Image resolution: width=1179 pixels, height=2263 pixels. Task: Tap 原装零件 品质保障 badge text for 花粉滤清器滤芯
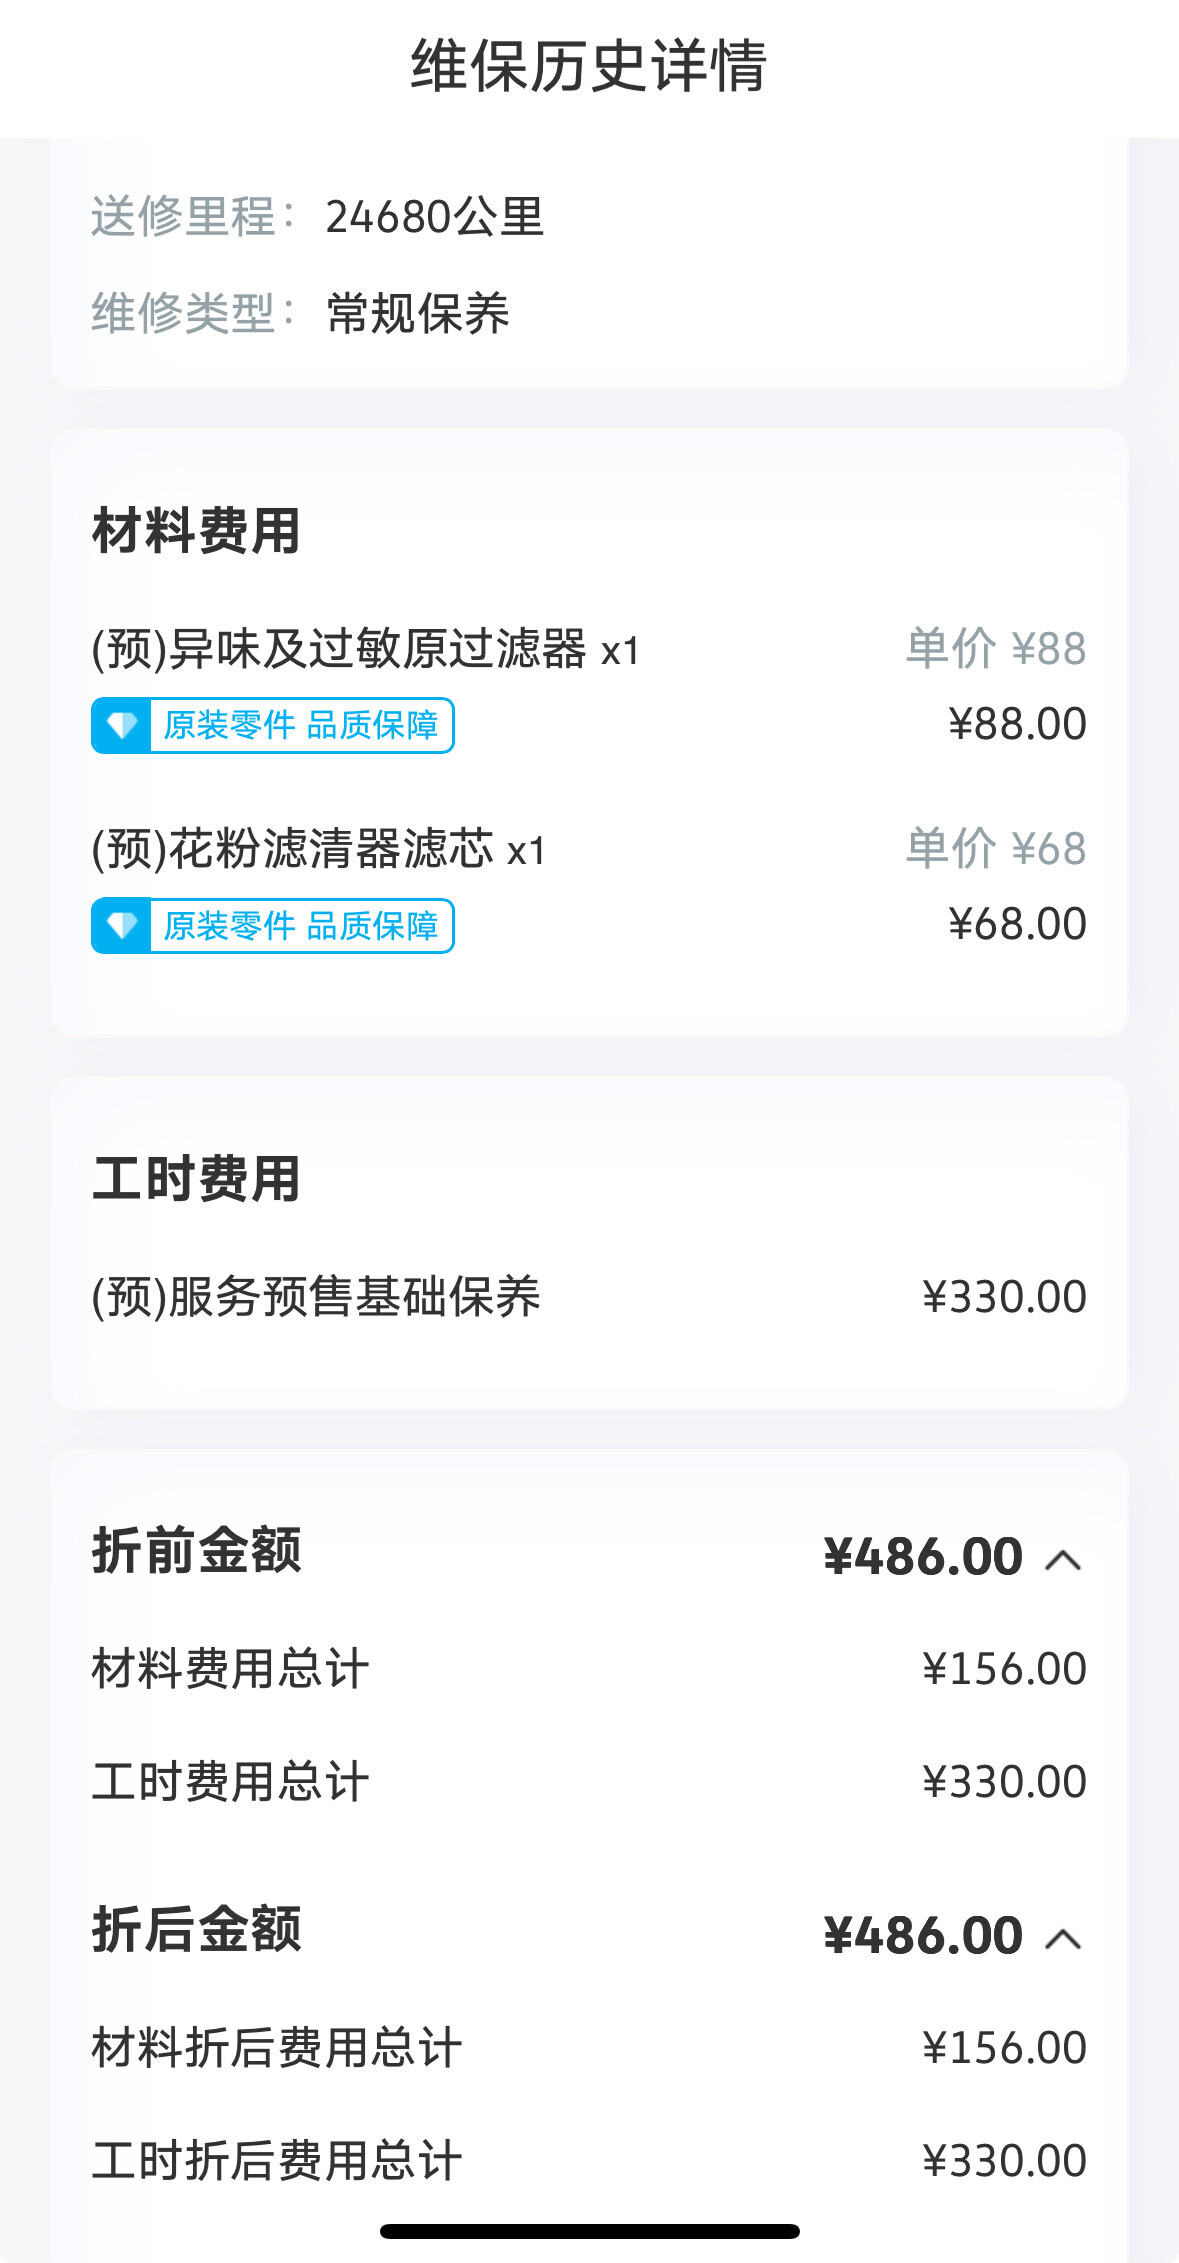click(x=301, y=926)
